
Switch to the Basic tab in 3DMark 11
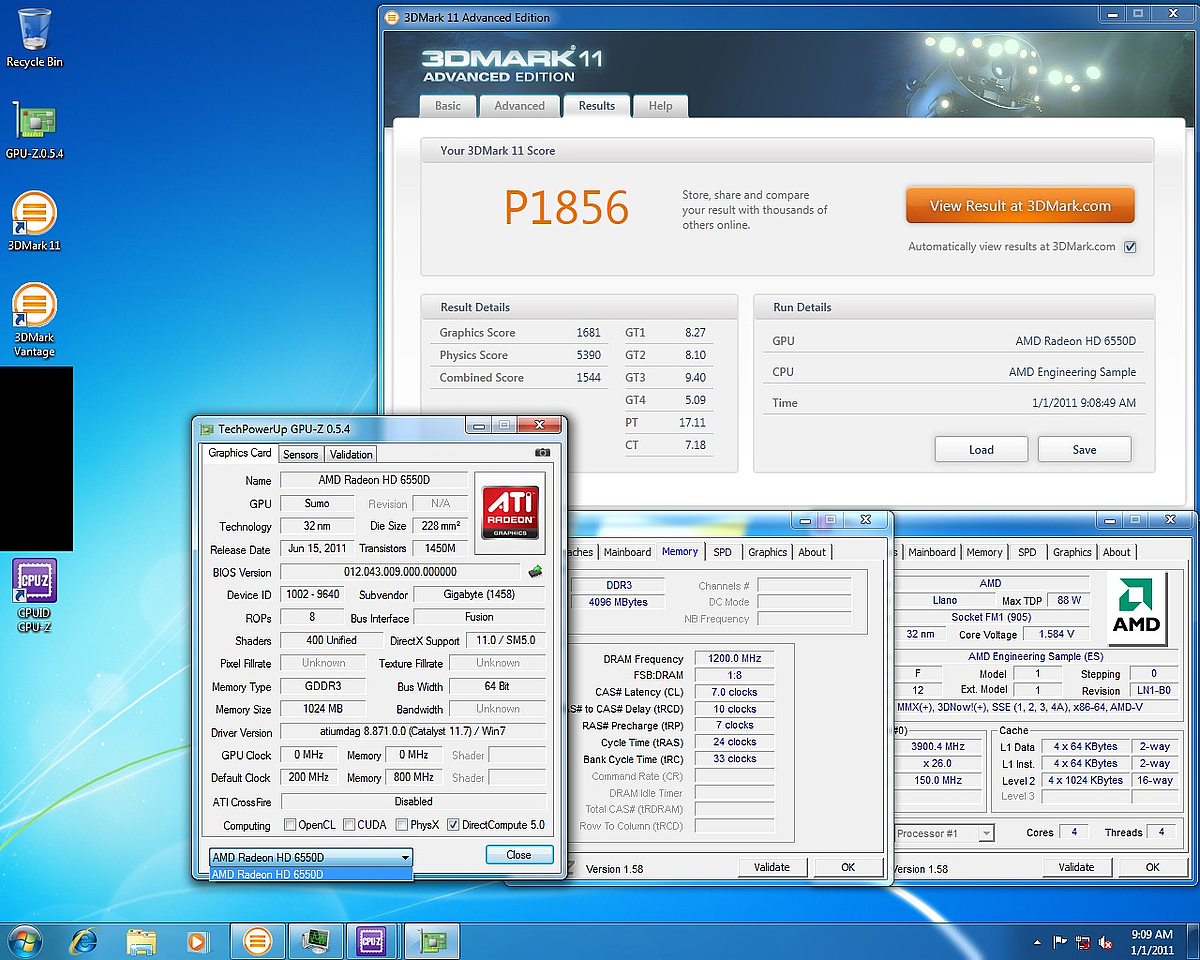(448, 106)
